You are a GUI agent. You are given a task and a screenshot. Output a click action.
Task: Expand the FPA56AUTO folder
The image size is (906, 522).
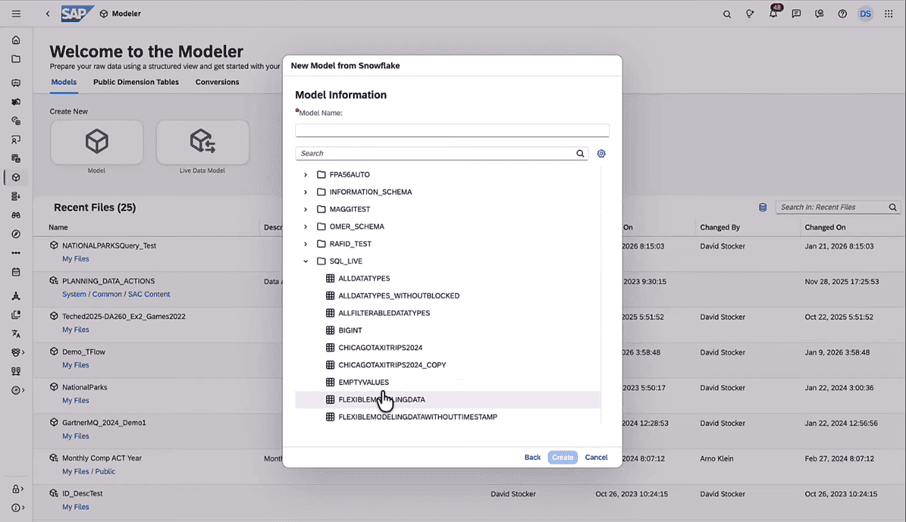click(306, 175)
